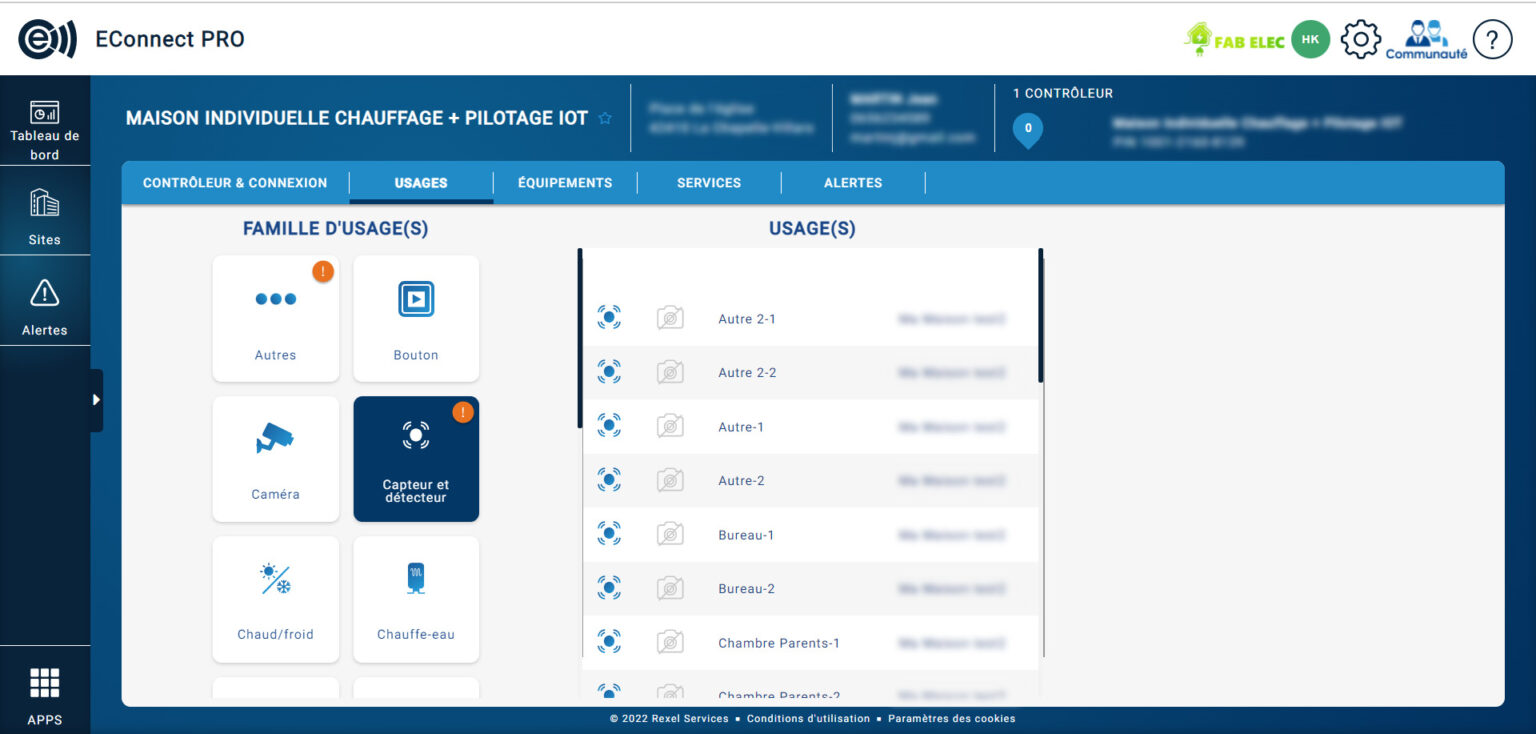Open the APPS grid launcher
This screenshot has width=1536, height=734.
pyautogui.click(x=45, y=696)
